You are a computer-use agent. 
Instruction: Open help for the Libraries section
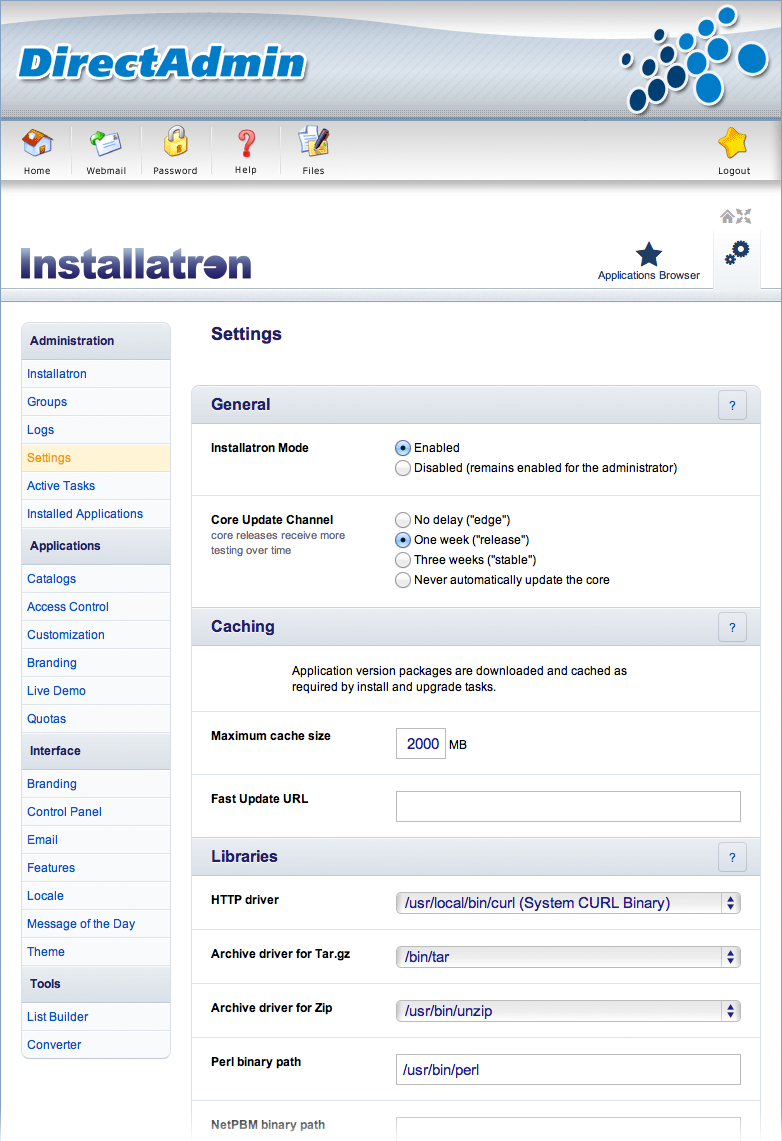[733, 857]
